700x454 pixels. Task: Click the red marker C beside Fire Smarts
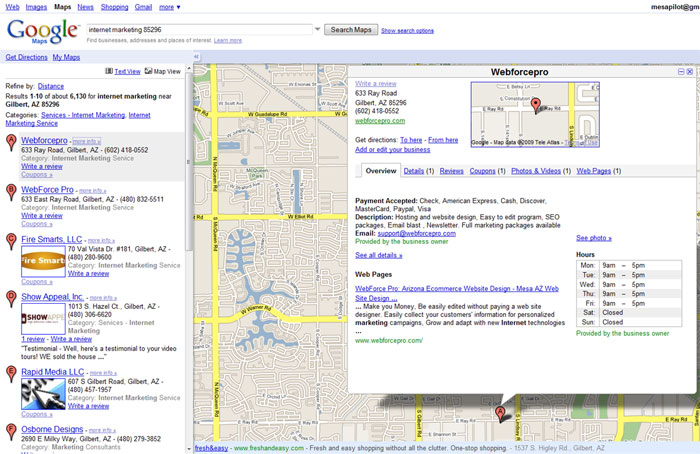point(11,242)
